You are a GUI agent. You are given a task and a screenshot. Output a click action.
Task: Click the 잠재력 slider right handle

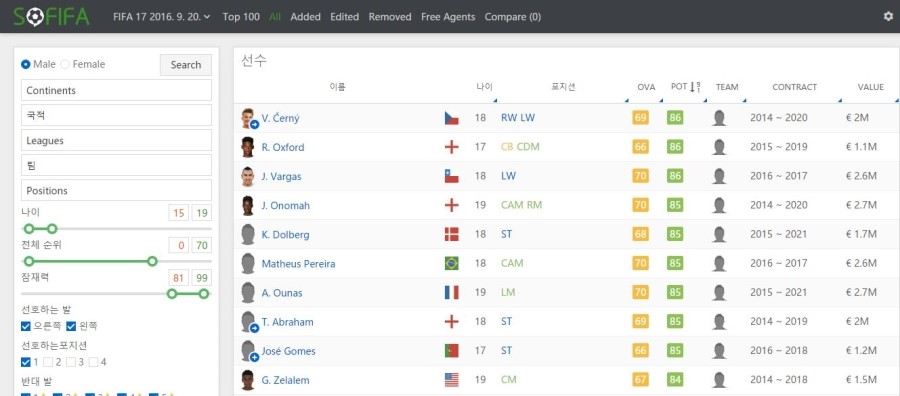click(x=203, y=294)
